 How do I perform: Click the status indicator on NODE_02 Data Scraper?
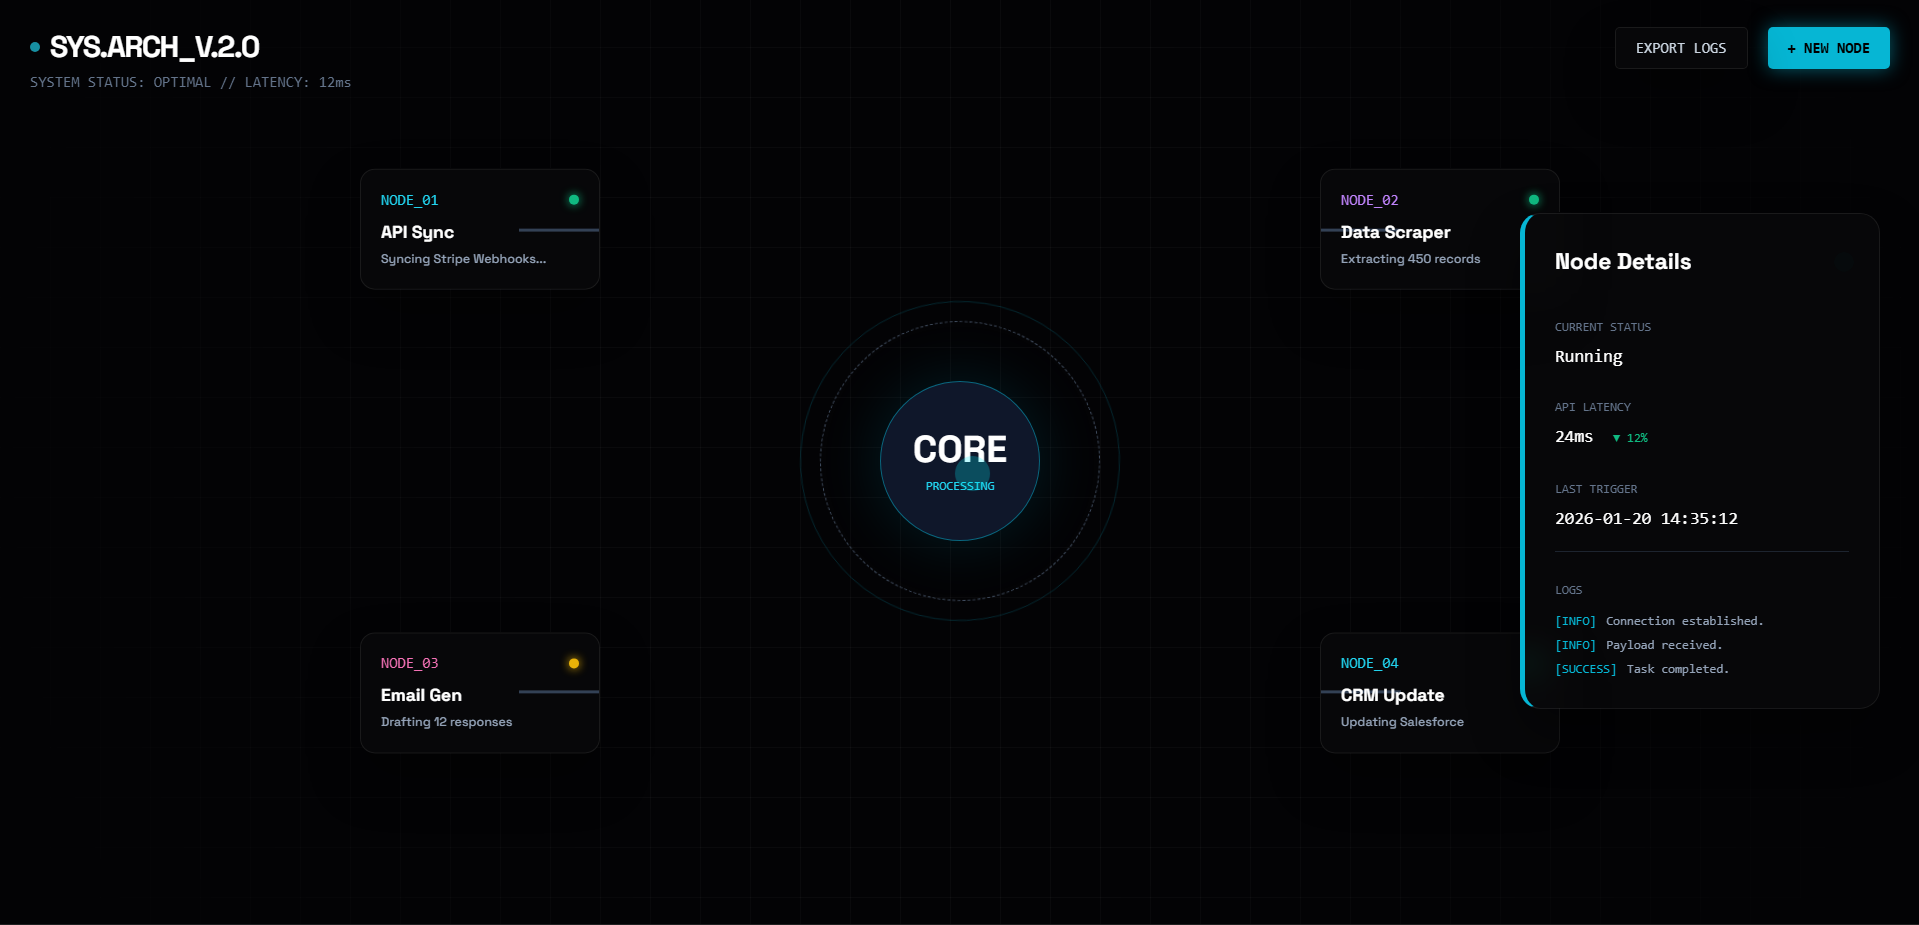(x=1534, y=200)
